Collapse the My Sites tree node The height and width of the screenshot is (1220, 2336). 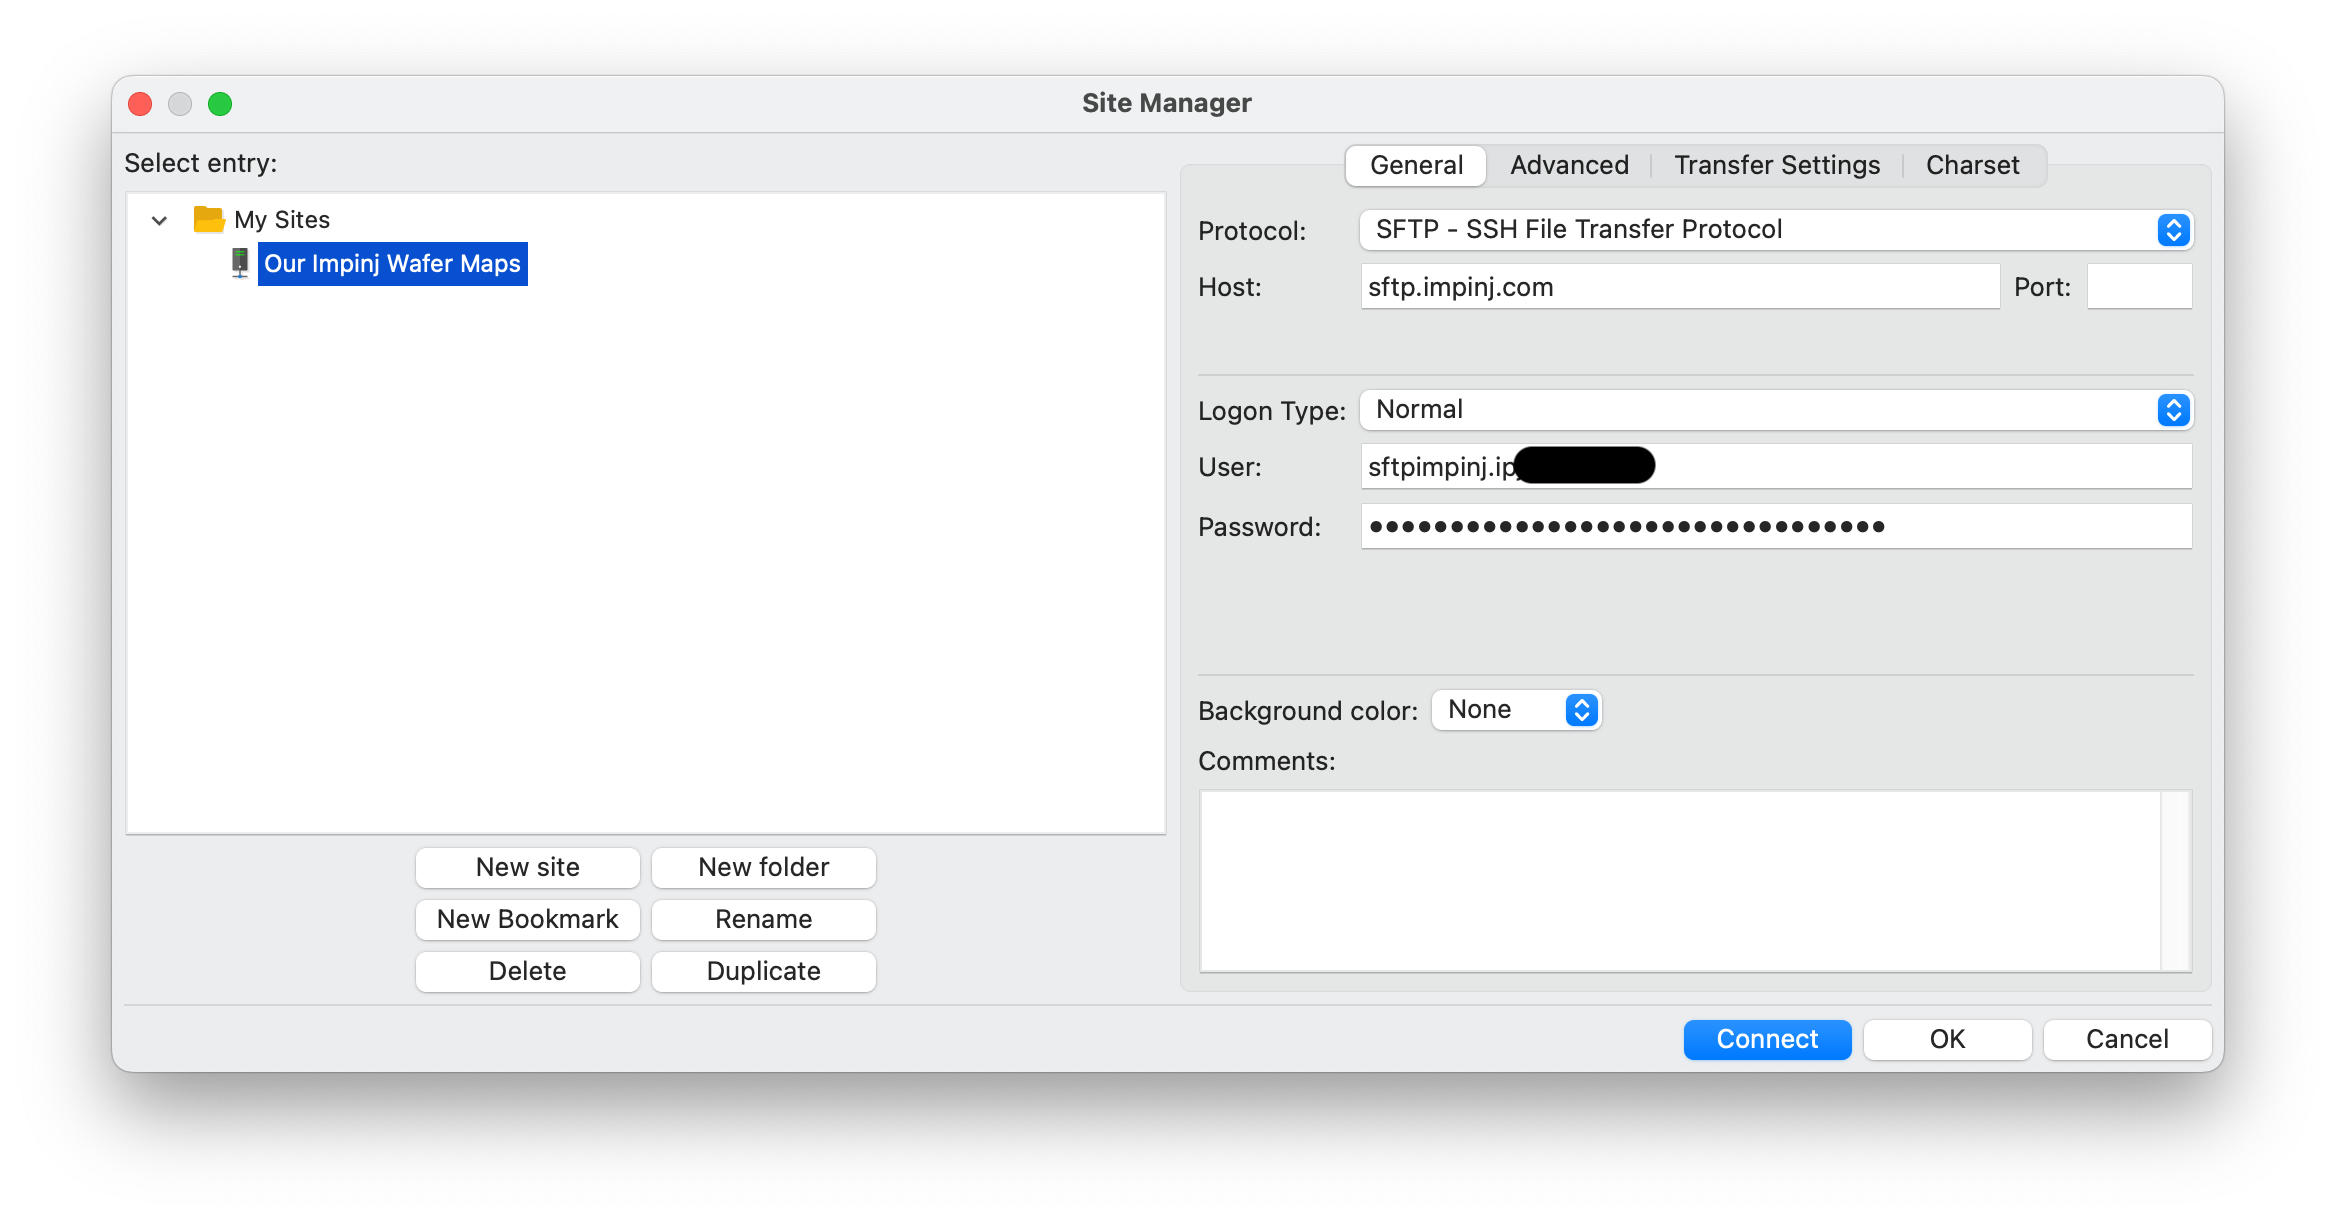coord(159,220)
